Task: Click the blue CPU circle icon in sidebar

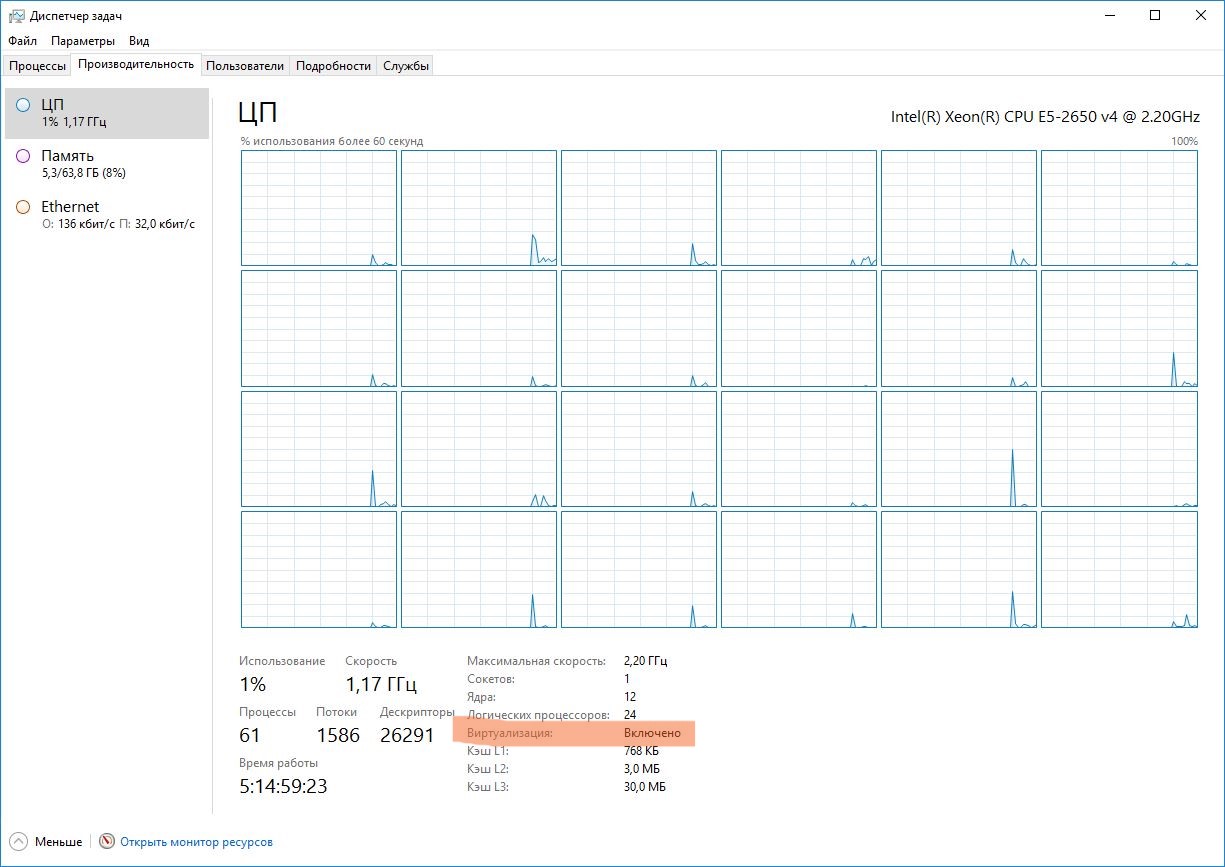Action: (x=23, y=105)
